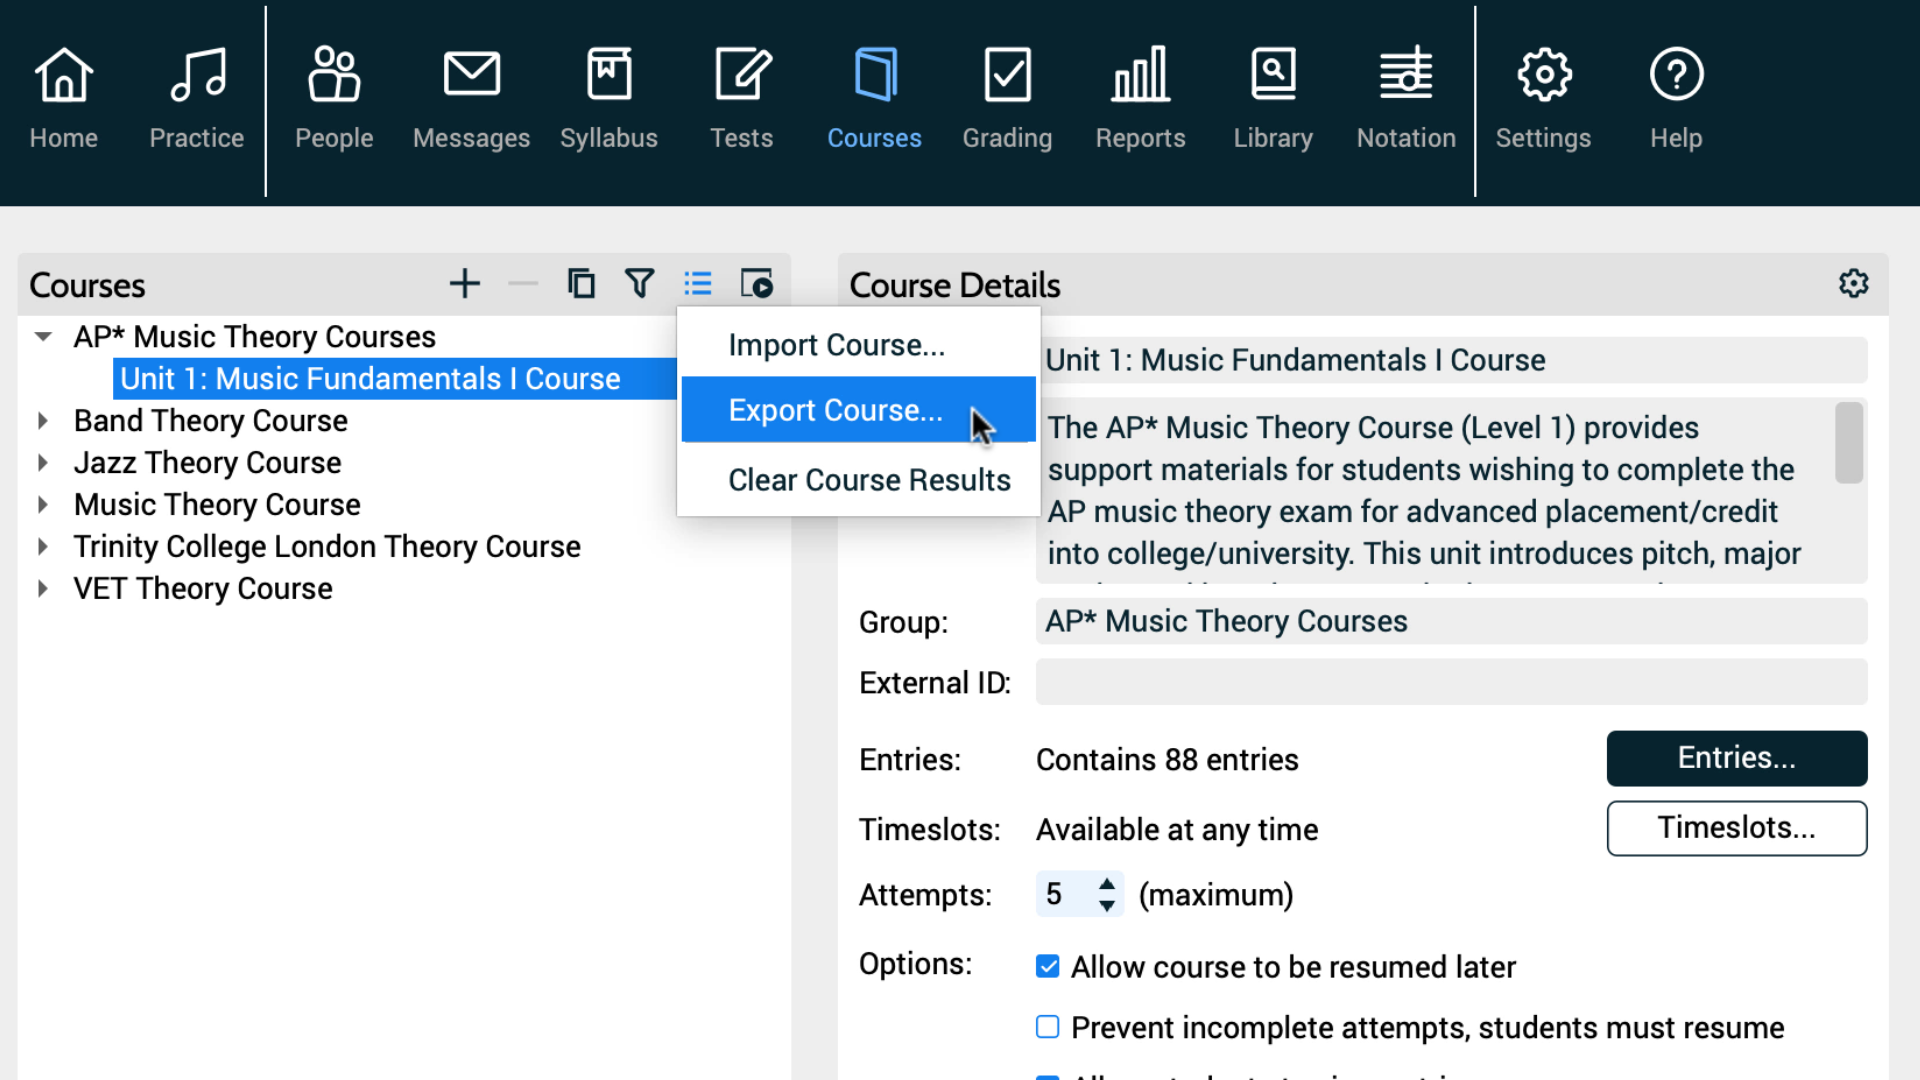Expand Trinity College London Theory Course
The height and width of the screenshot is (1080, 1920).
pos(43,547)
